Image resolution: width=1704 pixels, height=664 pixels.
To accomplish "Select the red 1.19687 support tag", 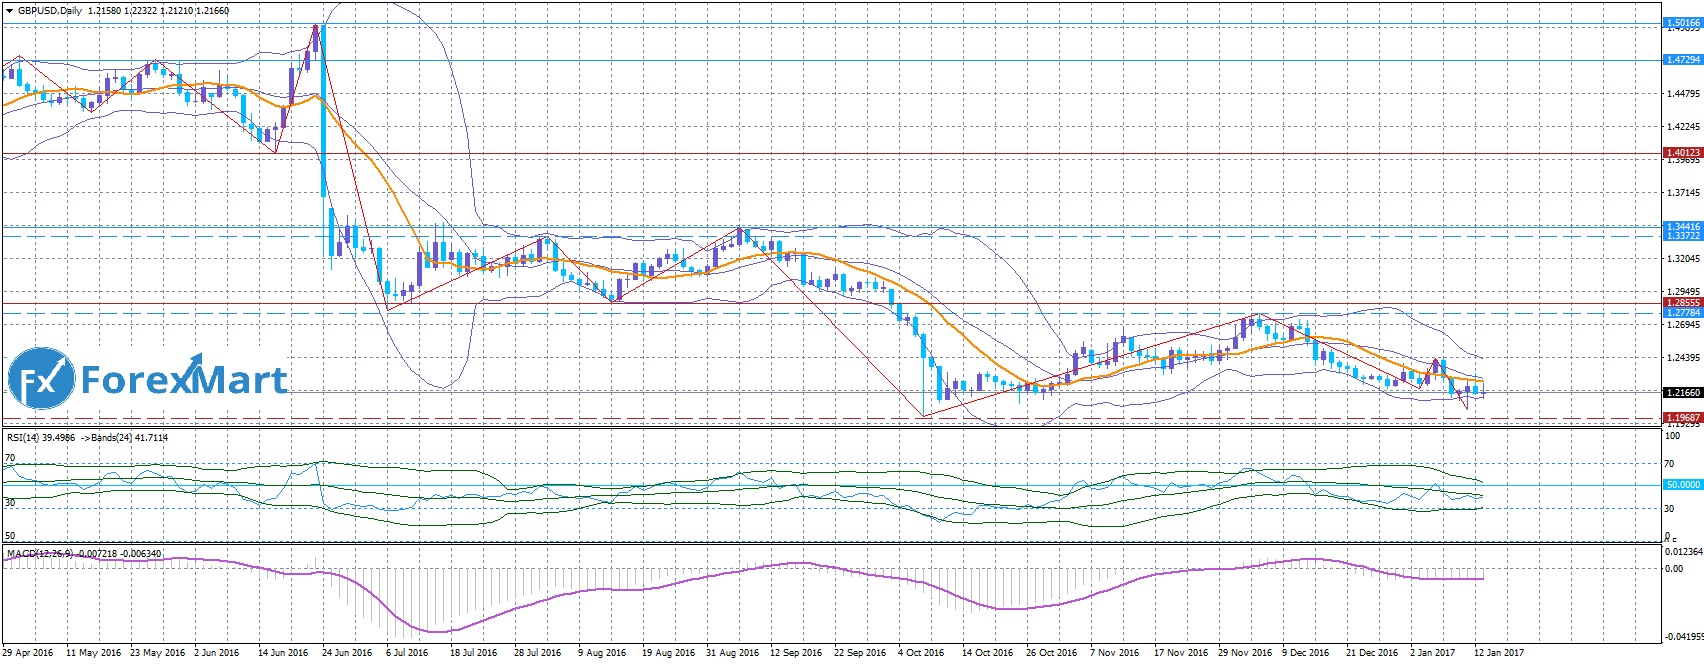I will click(1682, 417).
